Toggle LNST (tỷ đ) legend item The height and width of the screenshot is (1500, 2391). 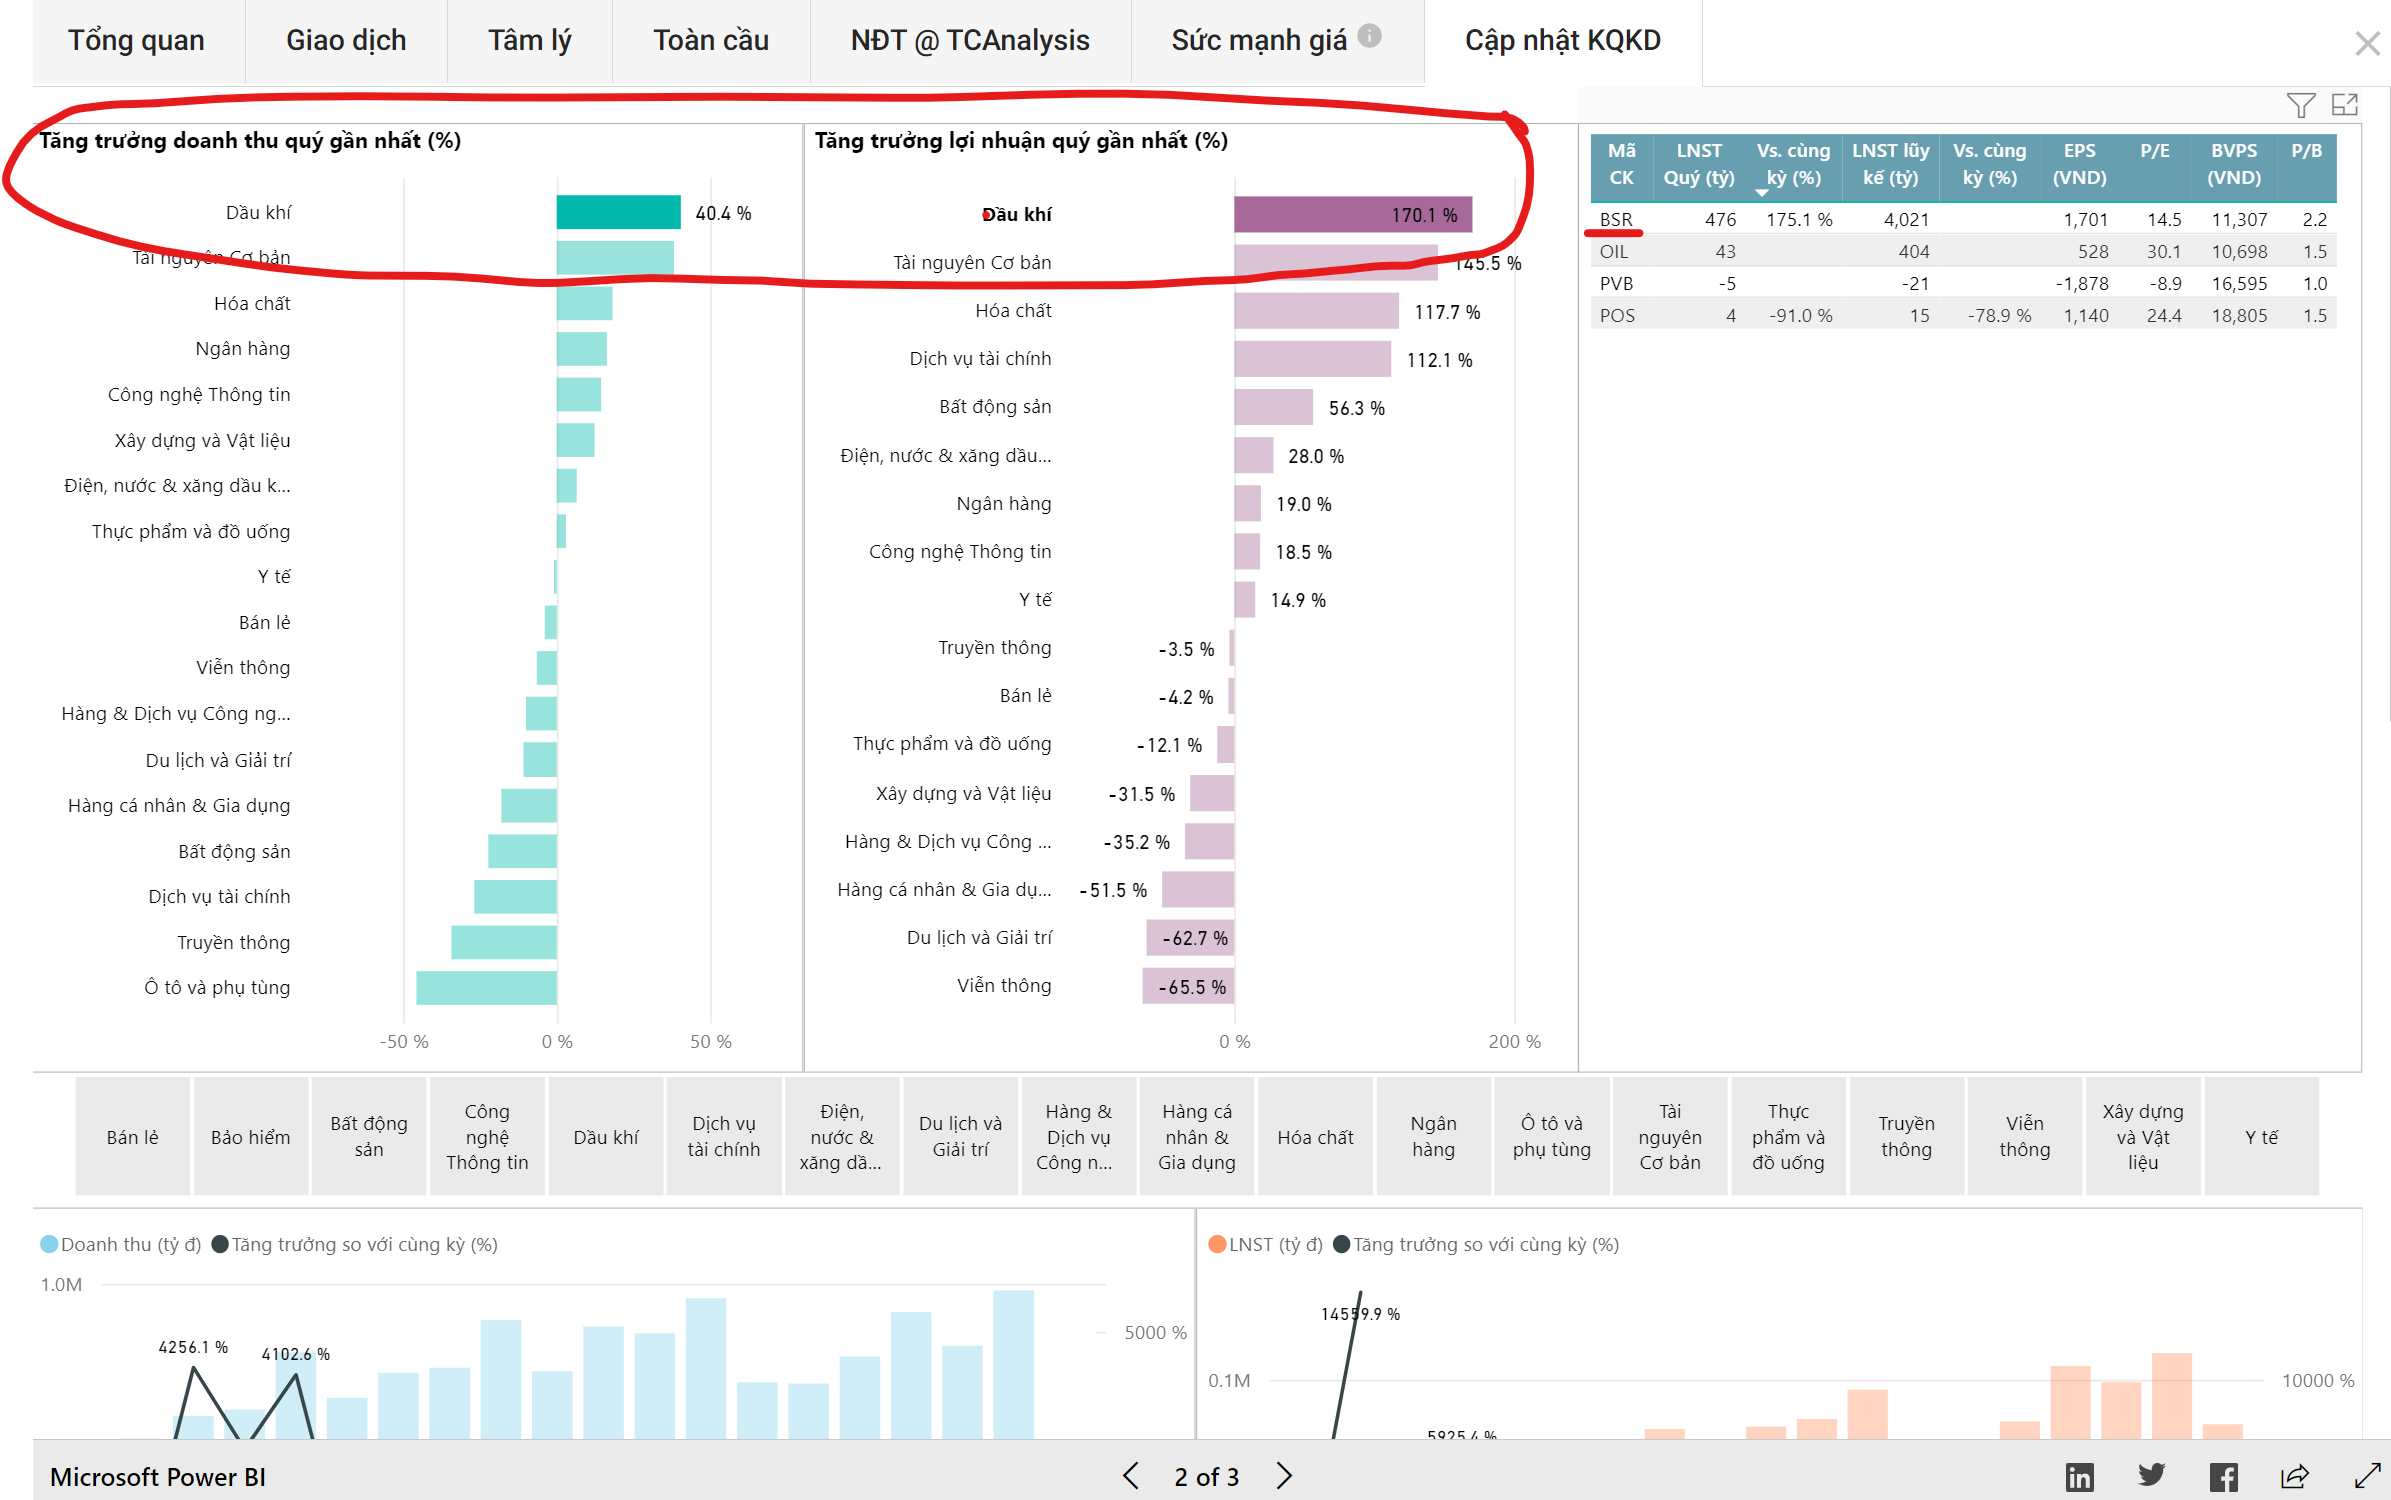pyautogui.click(x=1265, y=1244)
